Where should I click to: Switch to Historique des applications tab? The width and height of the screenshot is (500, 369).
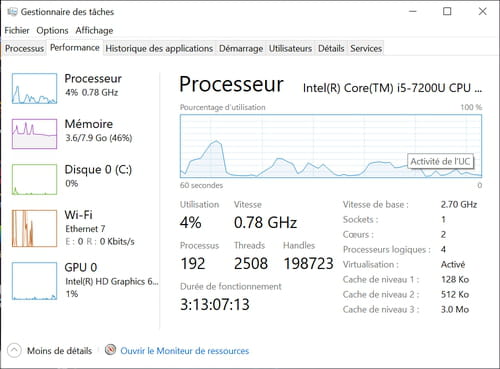click(x=159, y=48)
